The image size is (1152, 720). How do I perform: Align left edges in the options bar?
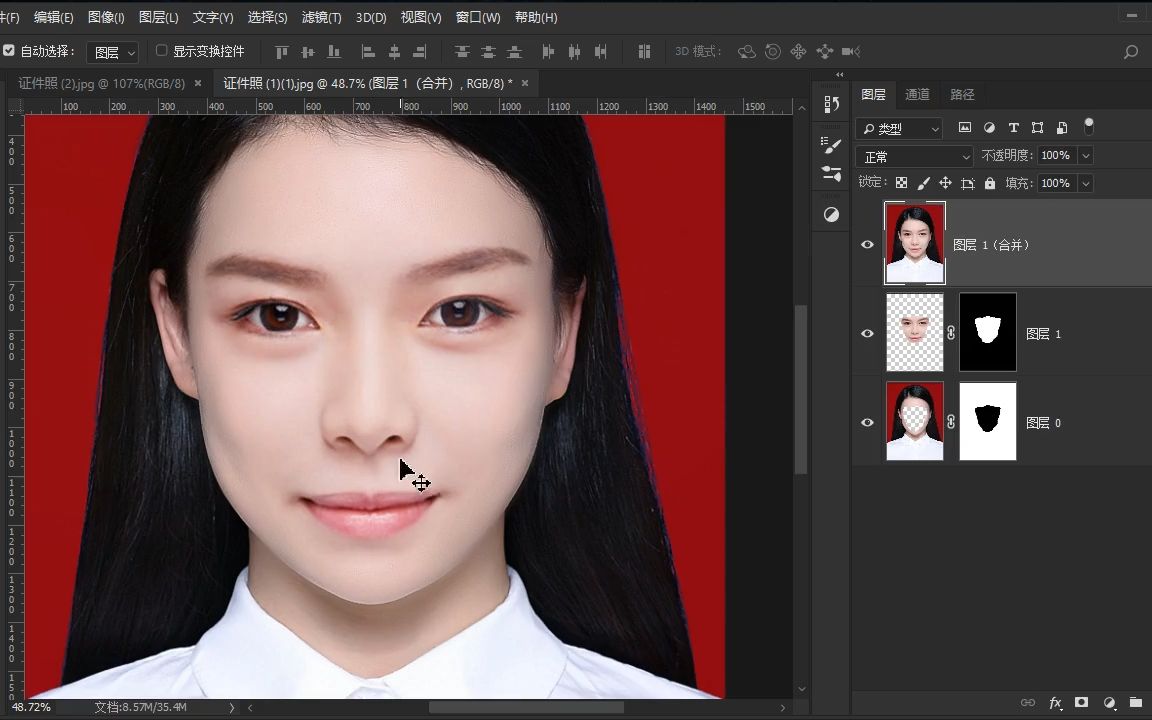click(368, 51)
